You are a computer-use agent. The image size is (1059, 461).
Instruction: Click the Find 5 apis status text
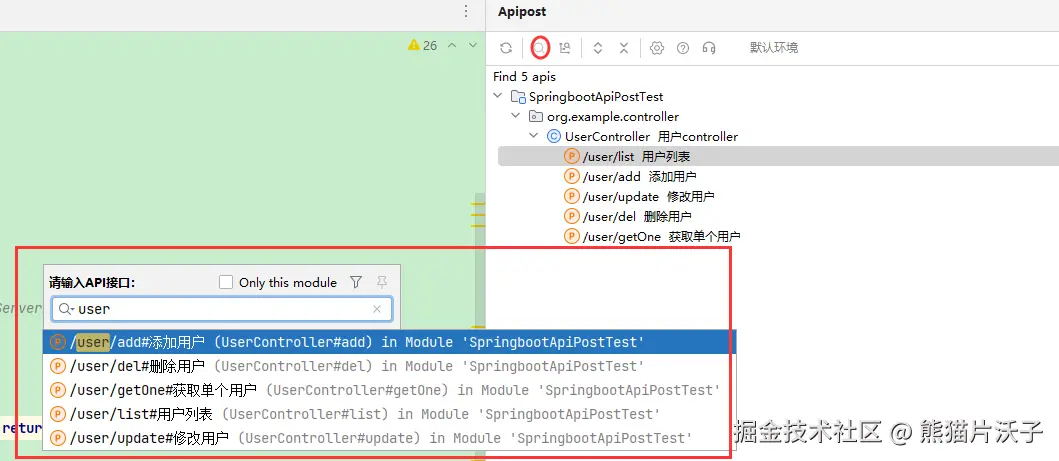click(525, 76)
